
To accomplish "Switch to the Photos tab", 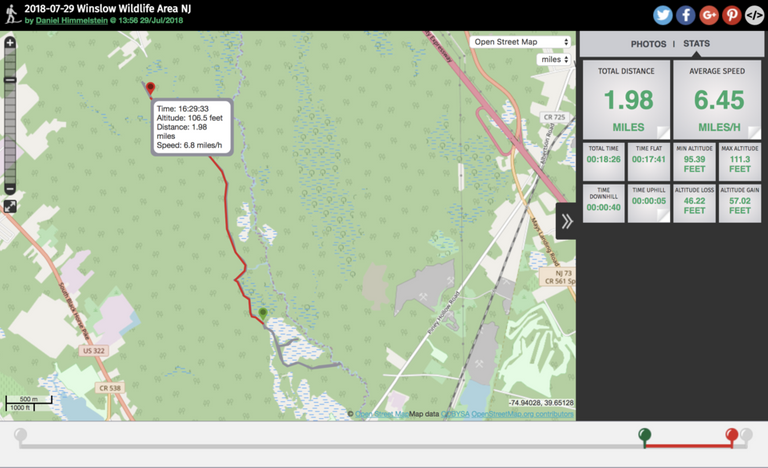I will (x=648, y=44).
